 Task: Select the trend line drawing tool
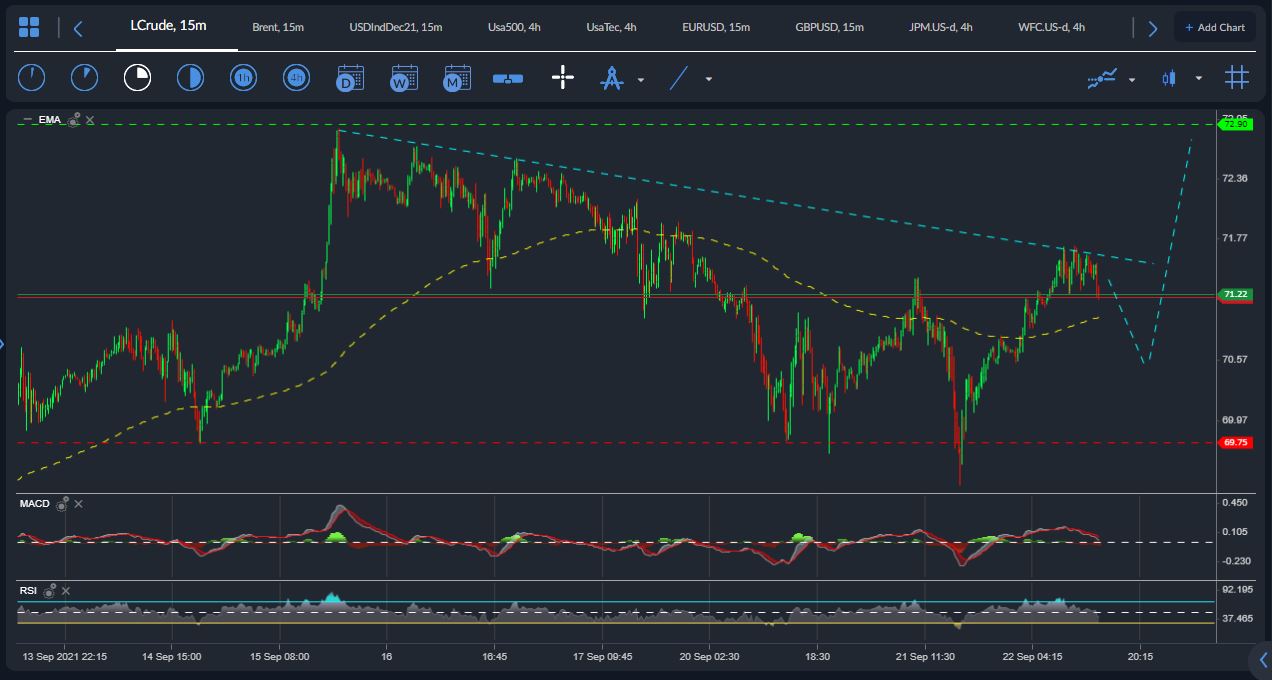click(x=679, y=78)
